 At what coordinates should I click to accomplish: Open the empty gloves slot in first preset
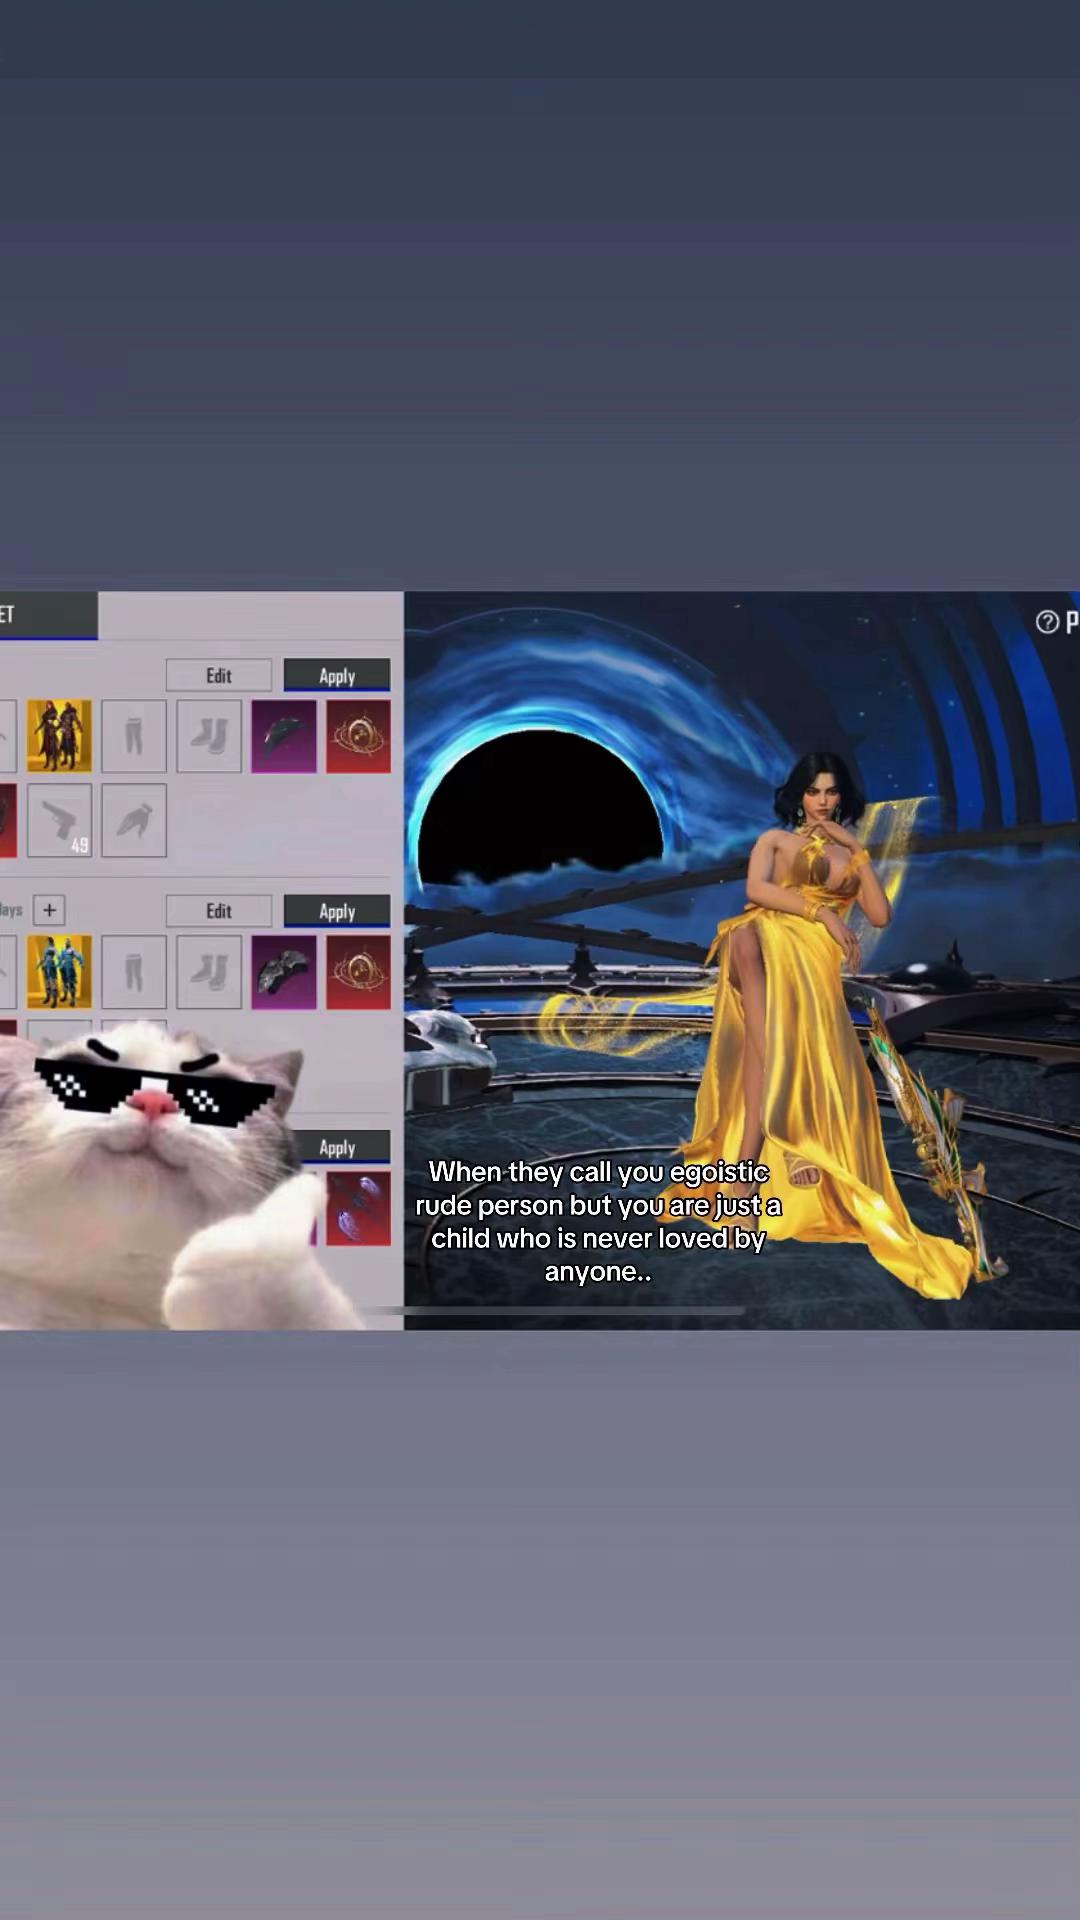(x=134, y=821)
